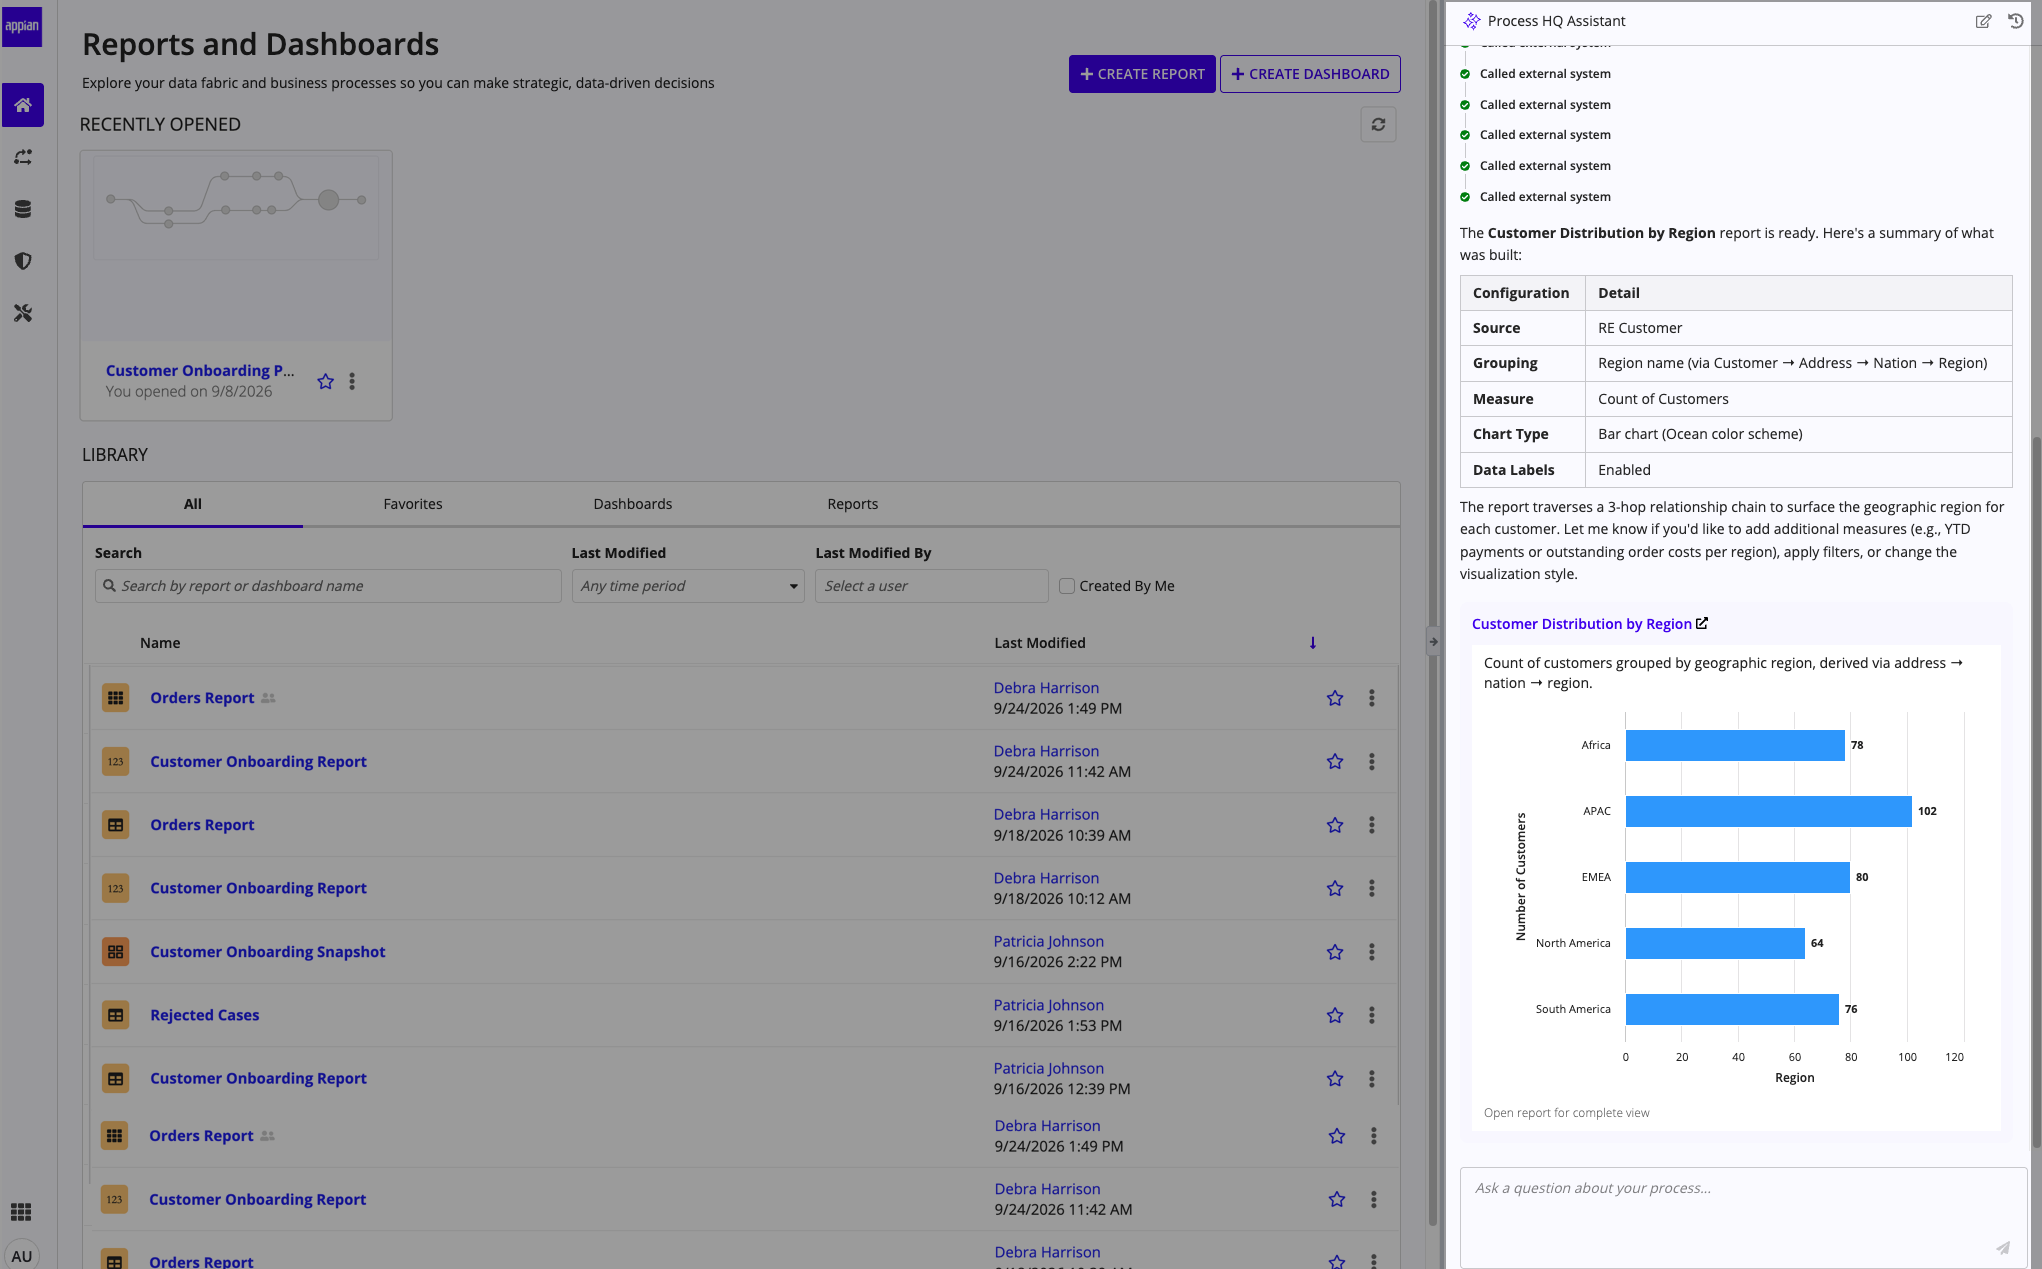
Task: Click the Ask a question input box
Action: (1743, 1217)
